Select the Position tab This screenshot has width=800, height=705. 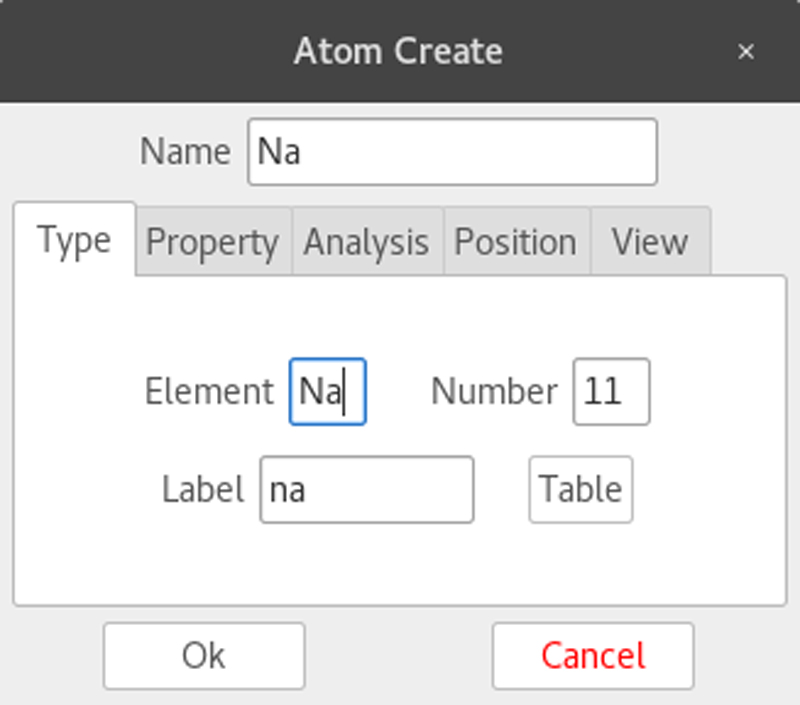point(516,241)
